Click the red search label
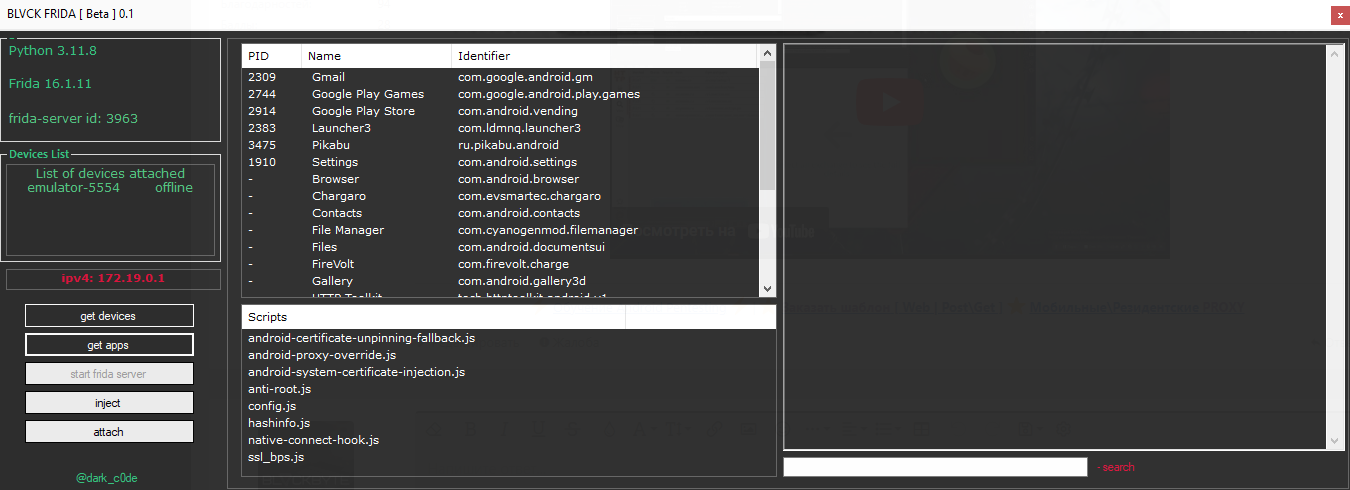 (1115, 467)
